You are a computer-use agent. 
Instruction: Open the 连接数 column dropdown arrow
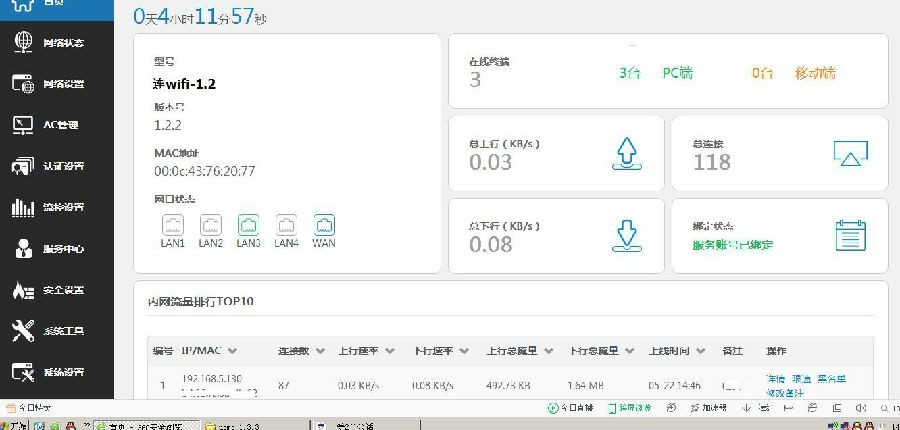click(320, 351)
